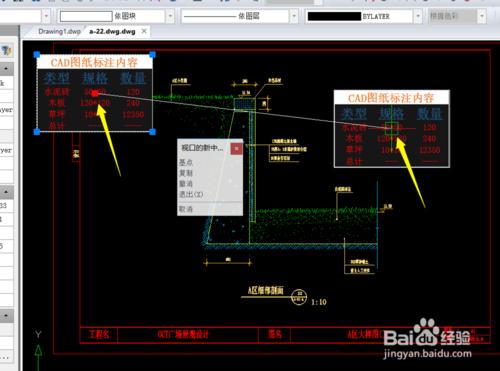Click the 图名 title block cell
The width and height of the screenshot is (500, 371).
(x=275, y=334)
